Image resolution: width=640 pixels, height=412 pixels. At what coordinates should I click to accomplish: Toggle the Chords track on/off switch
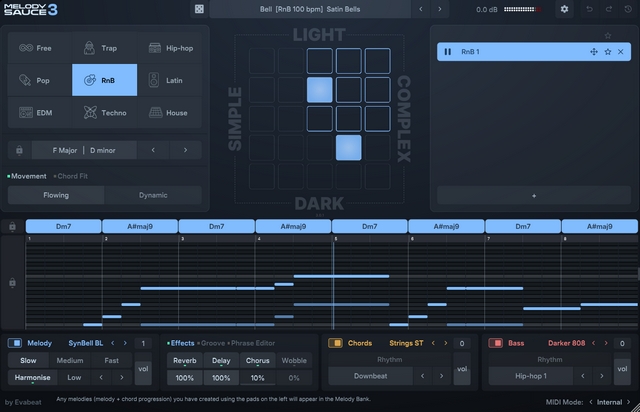pos(335,343)
